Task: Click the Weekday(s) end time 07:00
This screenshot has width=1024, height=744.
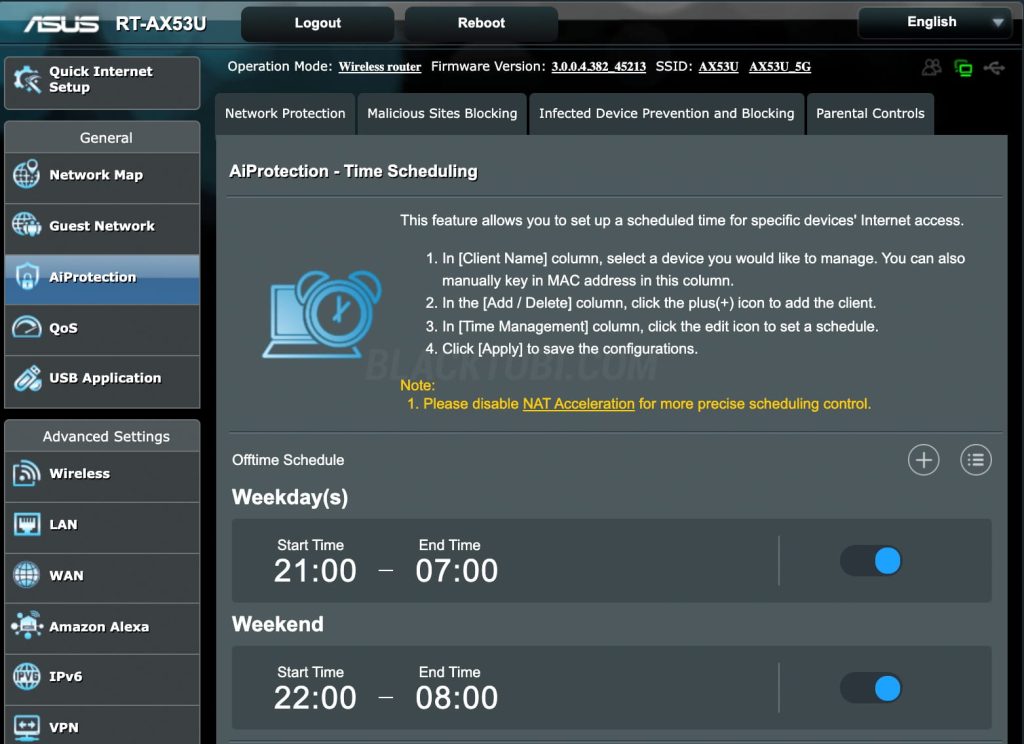Action: click(x=456, y=570)
